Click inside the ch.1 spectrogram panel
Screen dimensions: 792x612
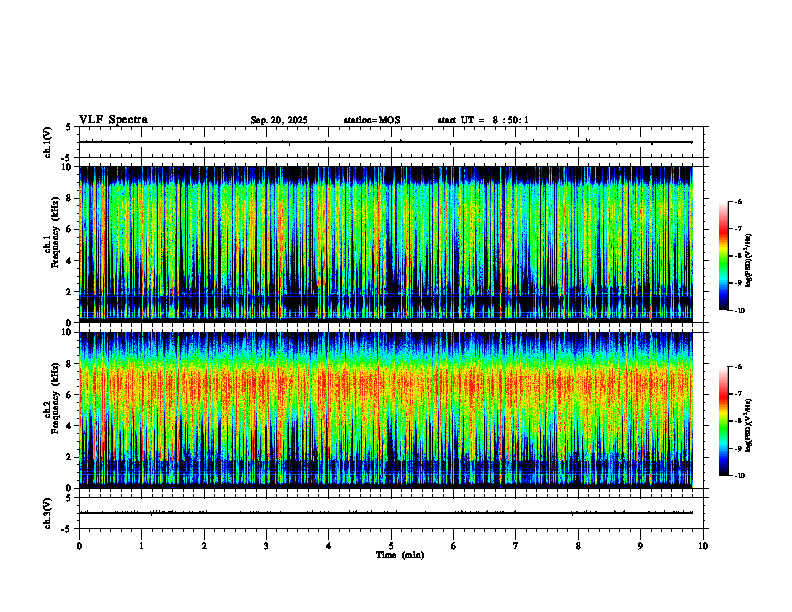(386, 244)
